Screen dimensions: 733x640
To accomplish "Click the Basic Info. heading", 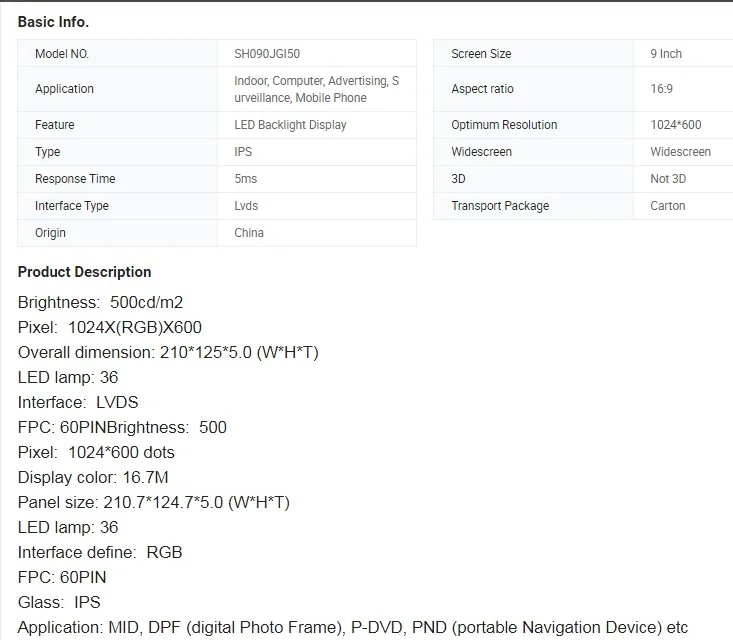I will point(53,22).
